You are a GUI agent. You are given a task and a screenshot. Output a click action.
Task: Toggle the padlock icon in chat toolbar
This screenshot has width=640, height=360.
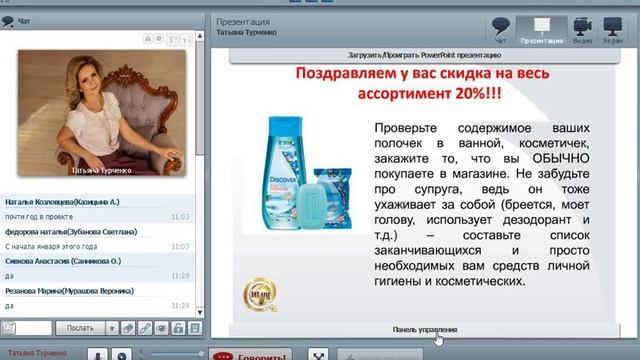coord(178,328)
